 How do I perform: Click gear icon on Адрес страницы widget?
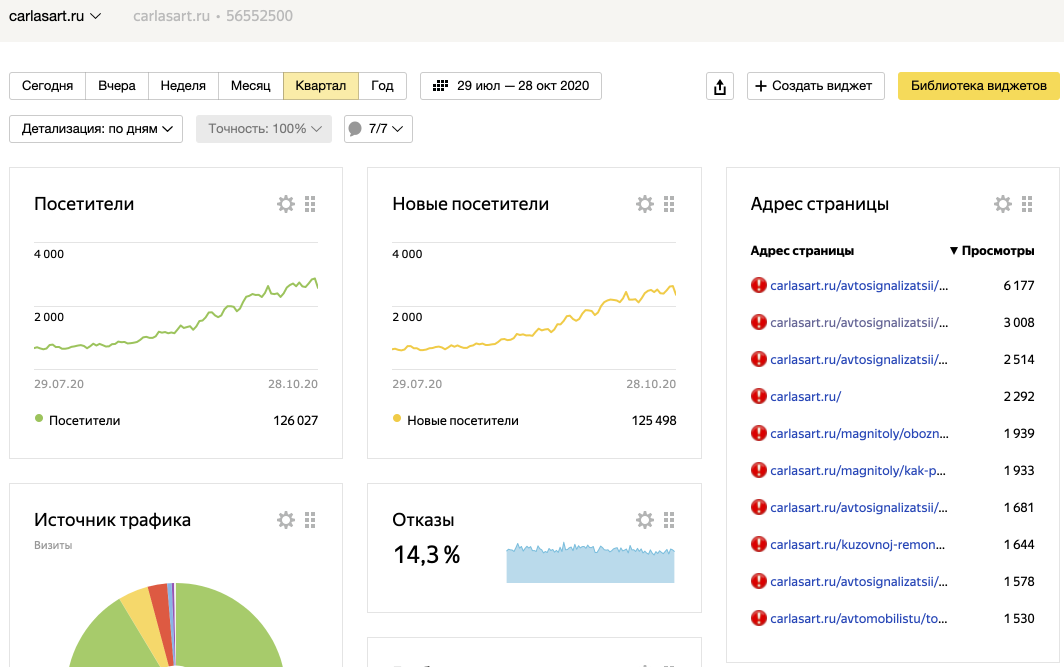point(1003,204)
